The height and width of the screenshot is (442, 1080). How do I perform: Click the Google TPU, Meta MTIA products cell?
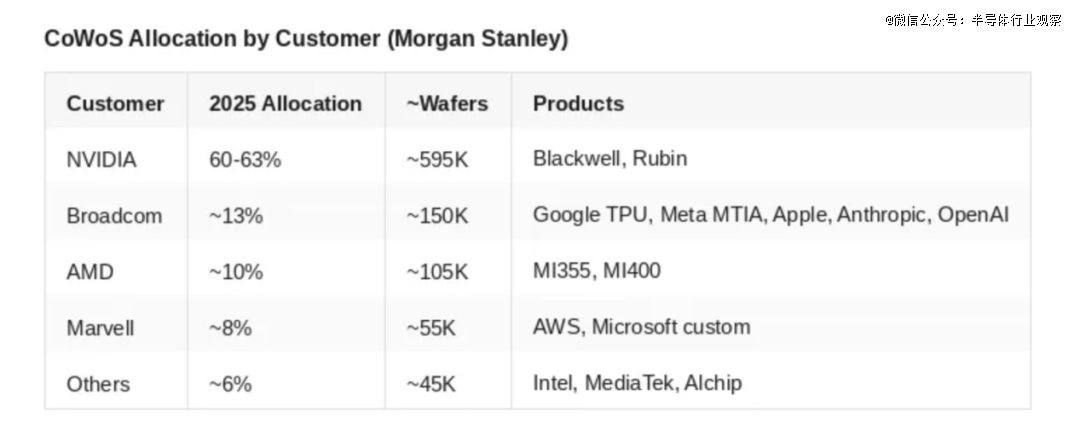tap(771, 215)
